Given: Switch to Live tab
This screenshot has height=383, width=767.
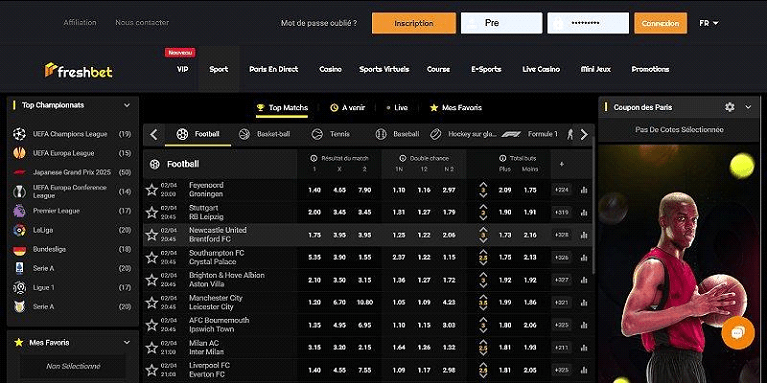Looking at the screenshot, I should 397,108.
